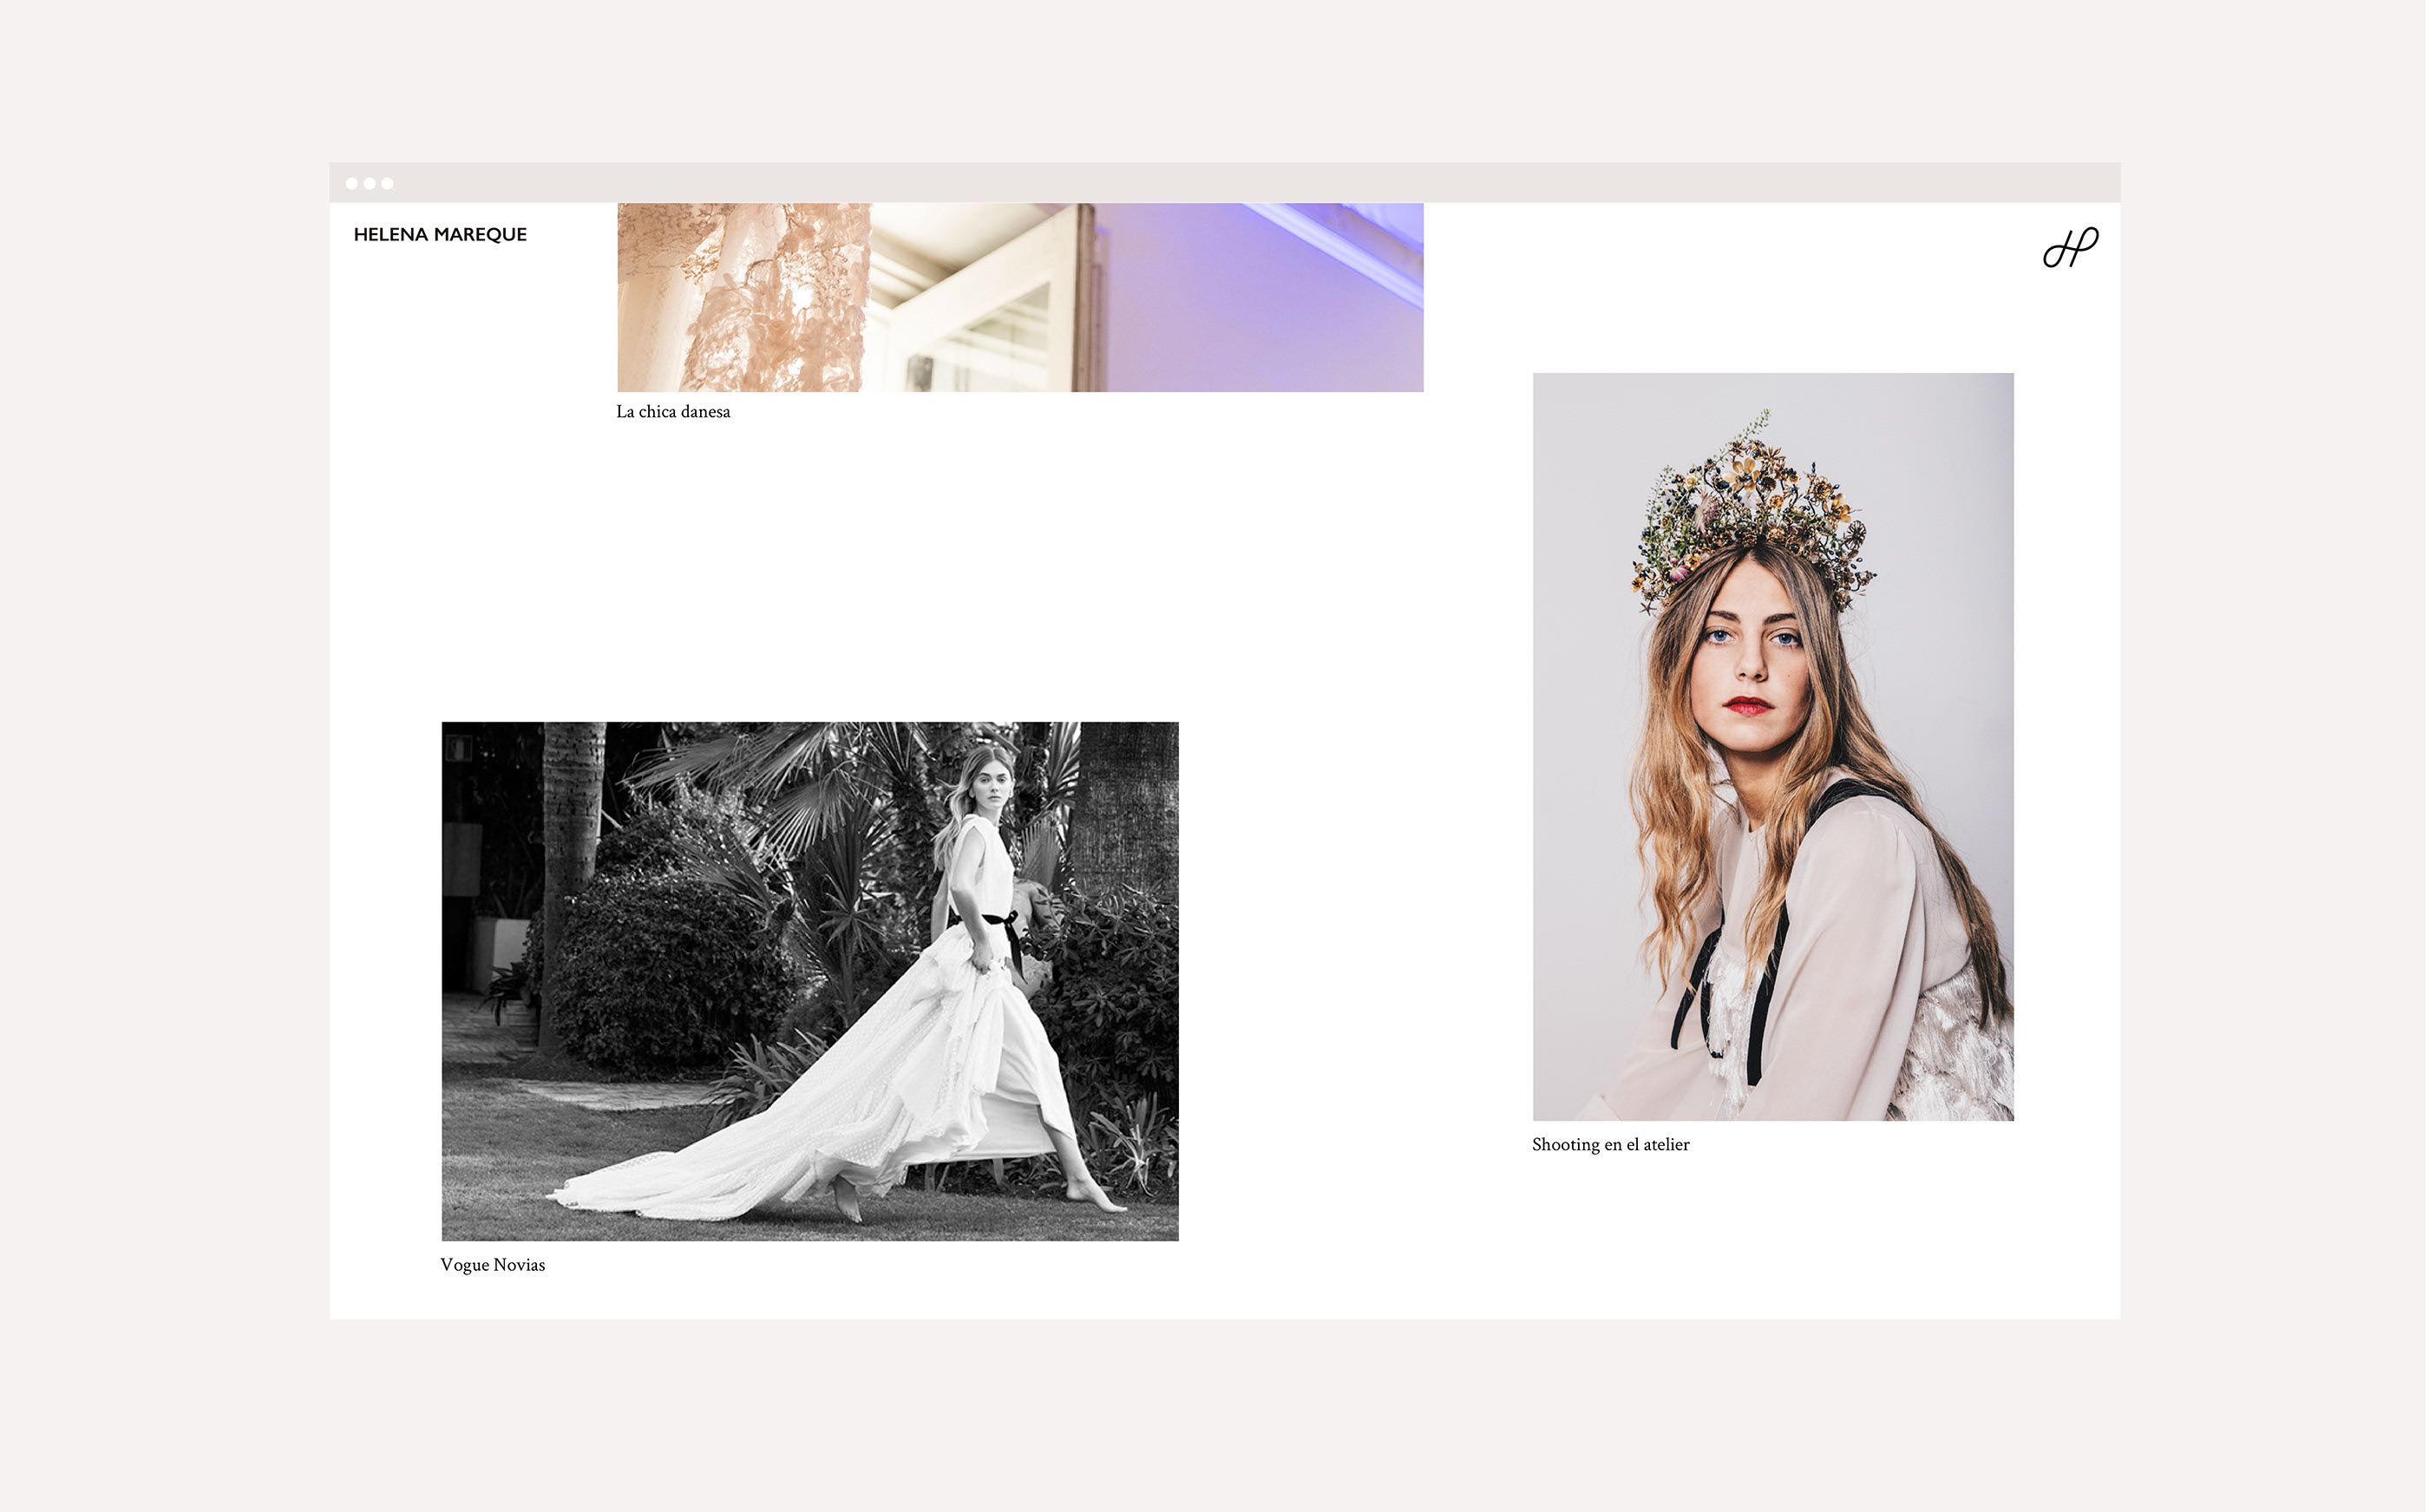Click the middle window dot in browser bar
The height and width of the screenshot is (1512, 2429).
(370, 184)
